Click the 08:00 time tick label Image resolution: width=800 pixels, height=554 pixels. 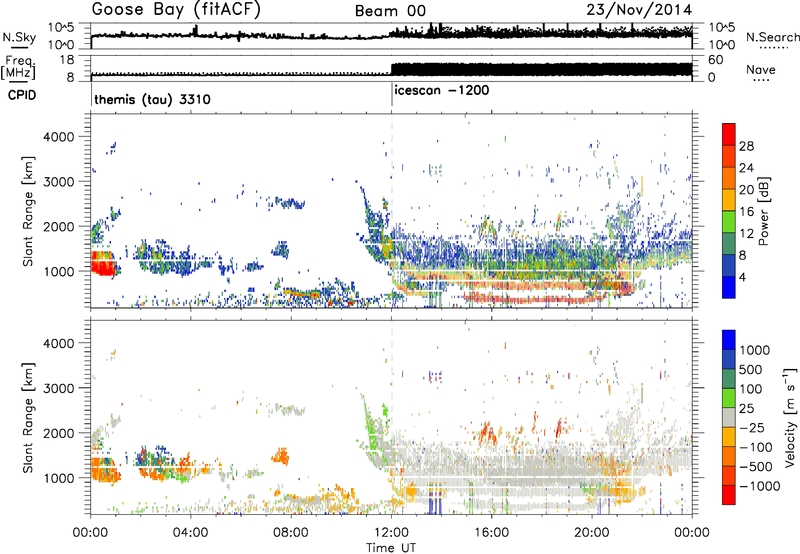(x=291, y=533)
